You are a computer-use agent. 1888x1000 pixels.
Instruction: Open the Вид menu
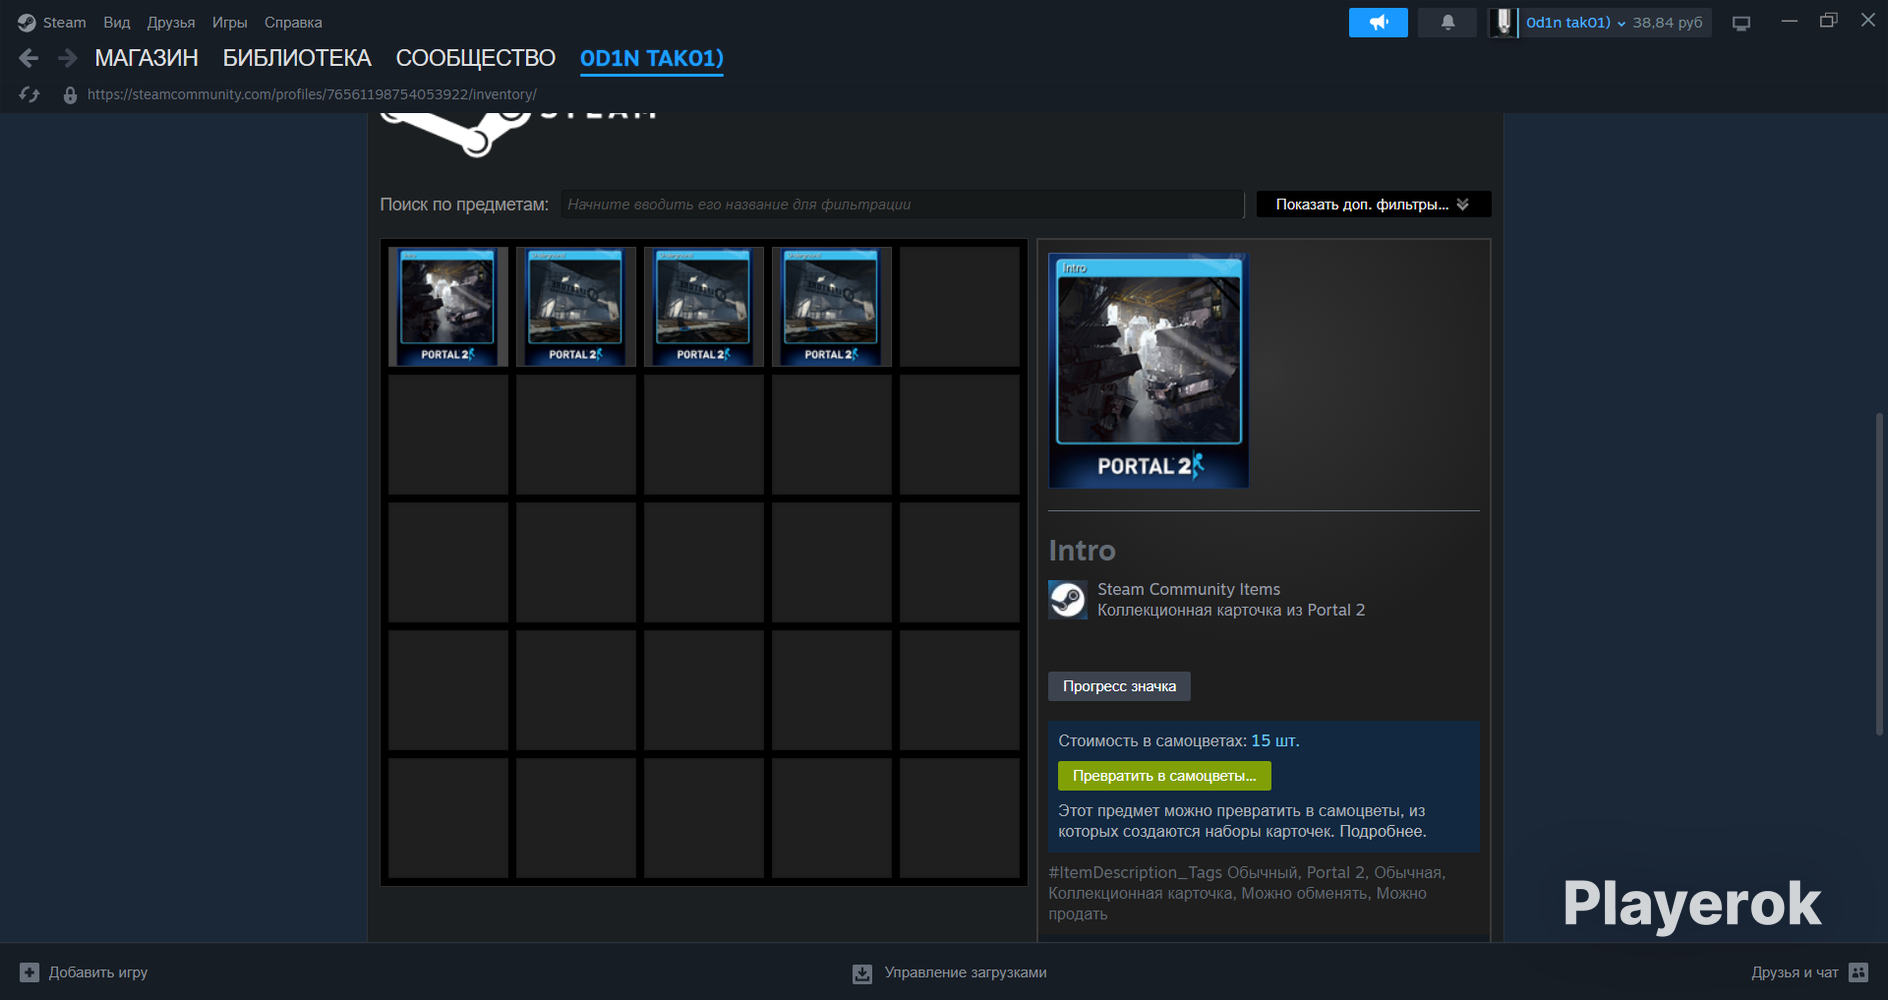[117, 22]
